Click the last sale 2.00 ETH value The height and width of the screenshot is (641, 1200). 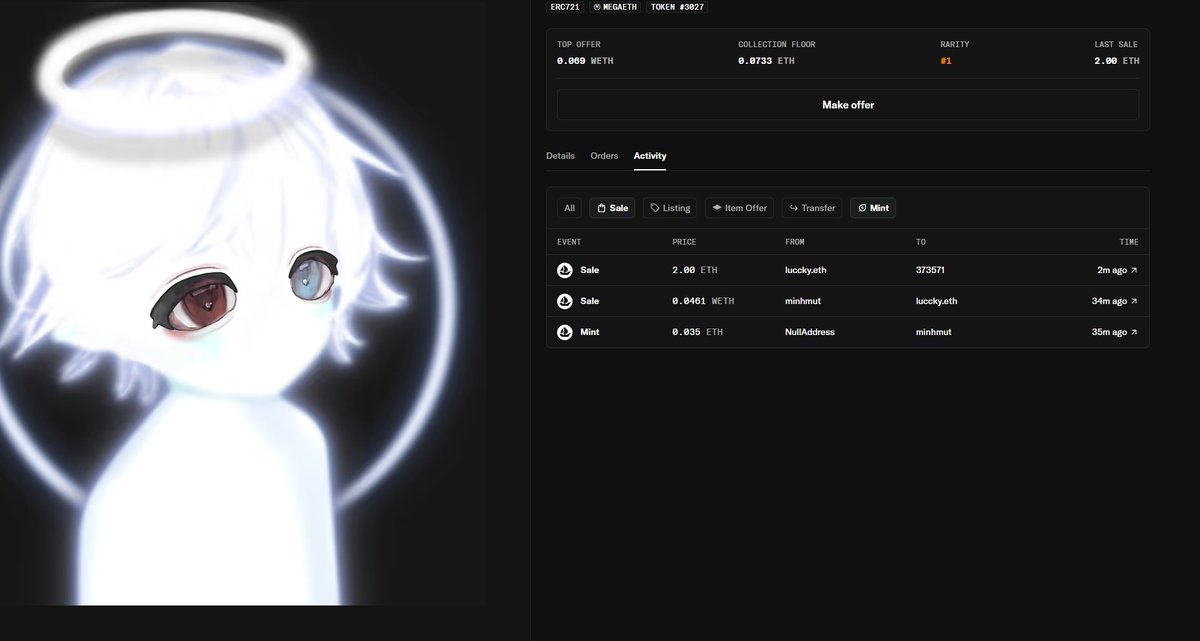click(1116, 61)
